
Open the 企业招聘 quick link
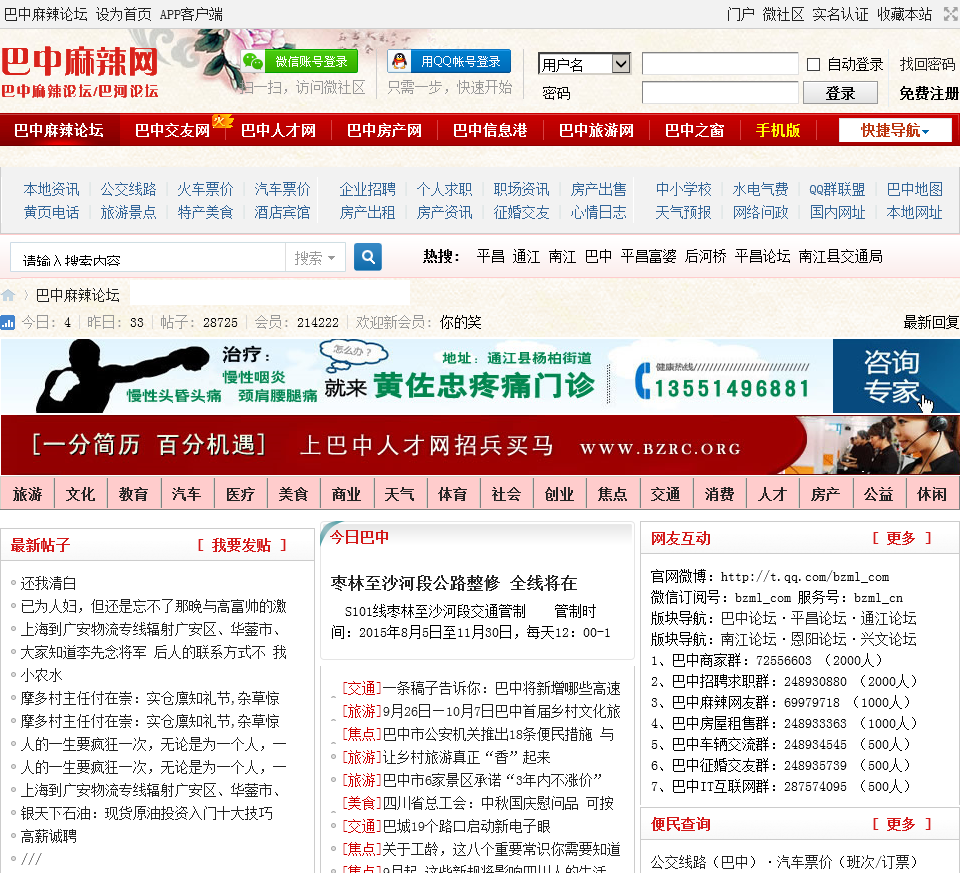click(x=367, y=189)
